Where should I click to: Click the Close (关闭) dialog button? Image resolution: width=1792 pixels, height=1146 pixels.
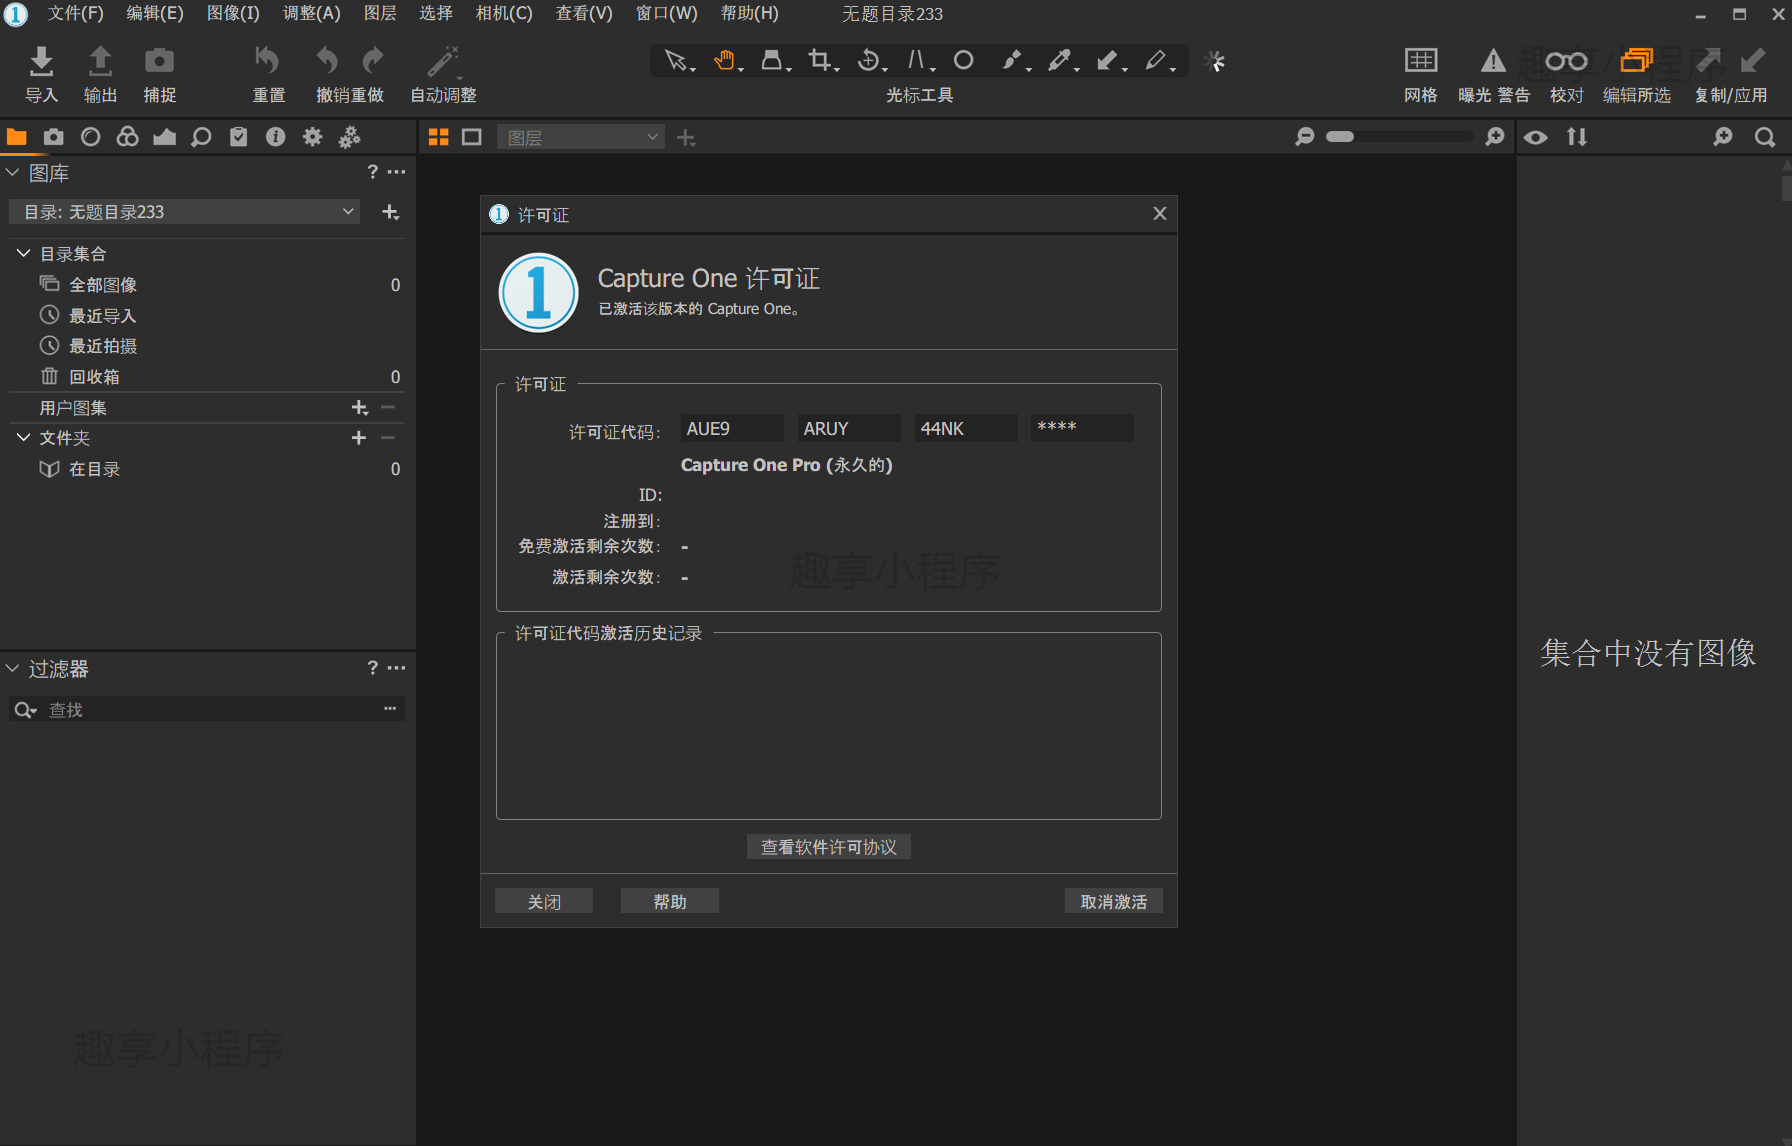point(544,901)
